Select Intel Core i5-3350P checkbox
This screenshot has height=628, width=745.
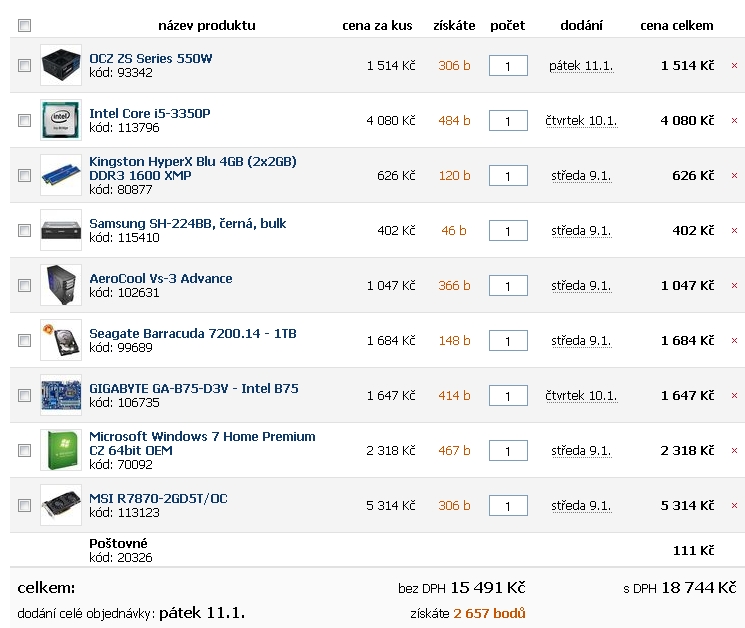click(x=24, y=120)
